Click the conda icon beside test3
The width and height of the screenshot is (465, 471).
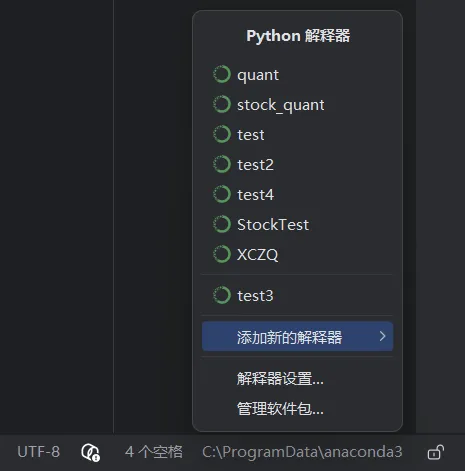click(222, 295)
